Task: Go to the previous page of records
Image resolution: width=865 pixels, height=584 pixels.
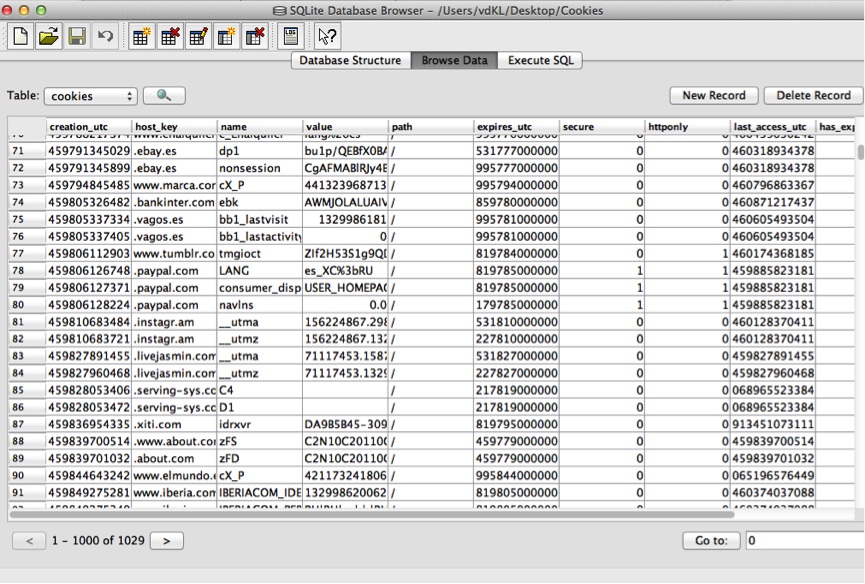Action: point(29,540)
